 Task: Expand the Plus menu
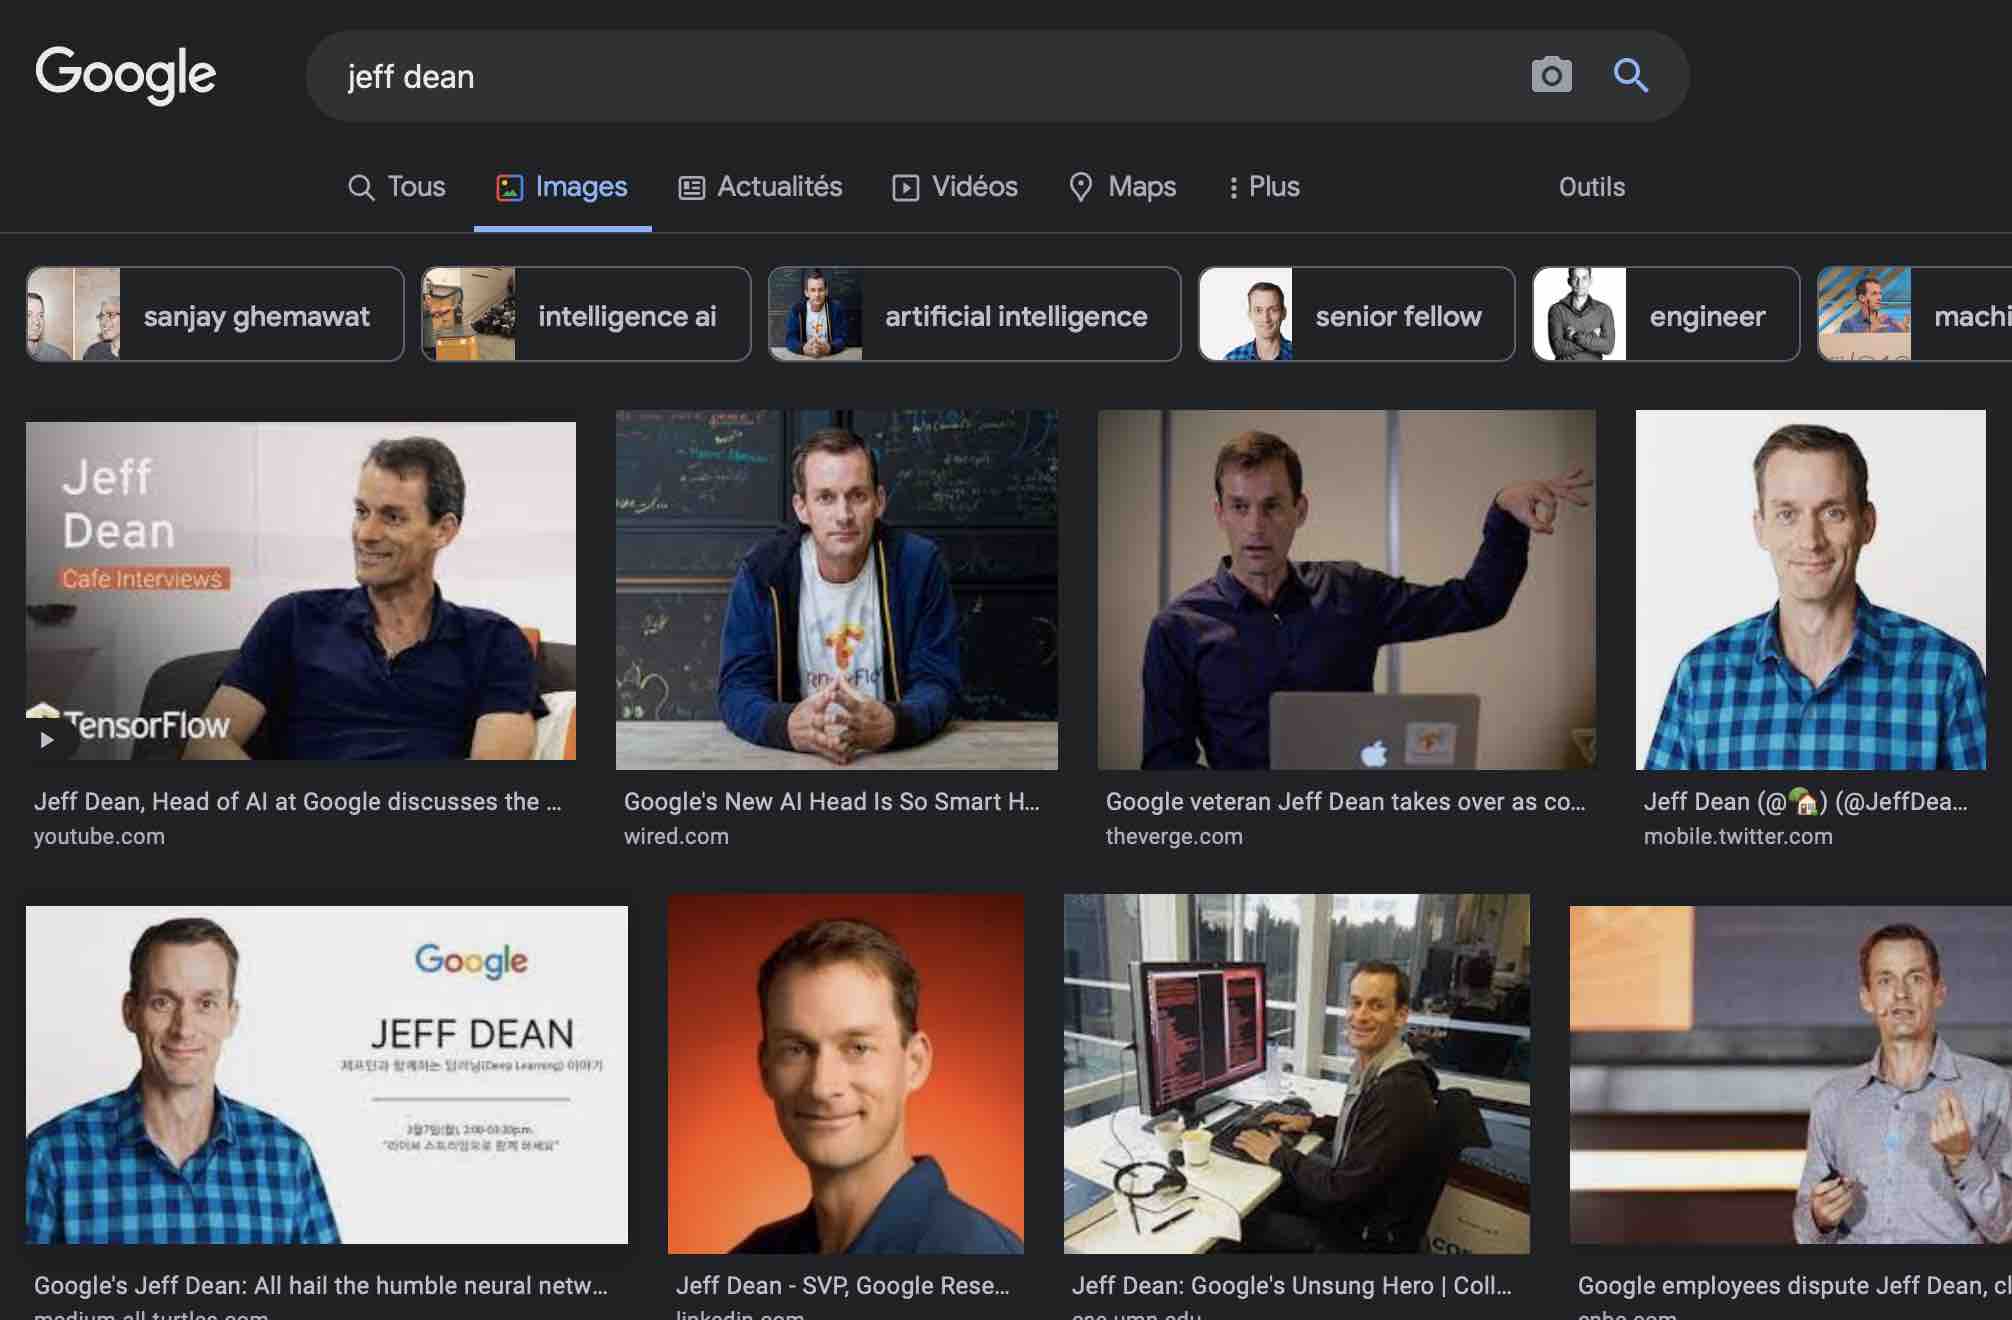click(x=1264, y=187)
